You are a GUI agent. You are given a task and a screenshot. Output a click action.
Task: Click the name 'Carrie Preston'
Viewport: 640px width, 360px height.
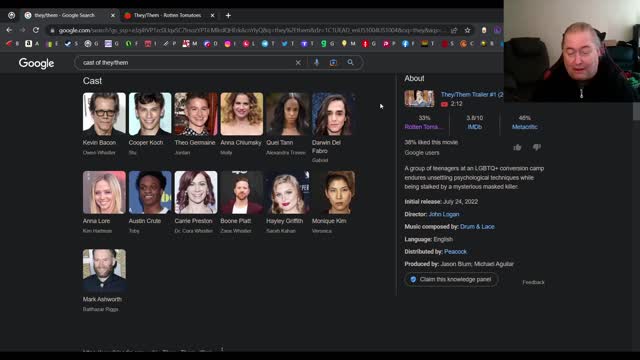tap(193, 221)
